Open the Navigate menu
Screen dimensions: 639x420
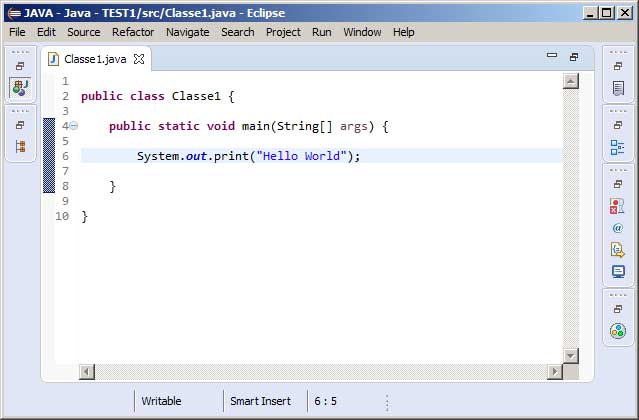(x=187, y=32)
